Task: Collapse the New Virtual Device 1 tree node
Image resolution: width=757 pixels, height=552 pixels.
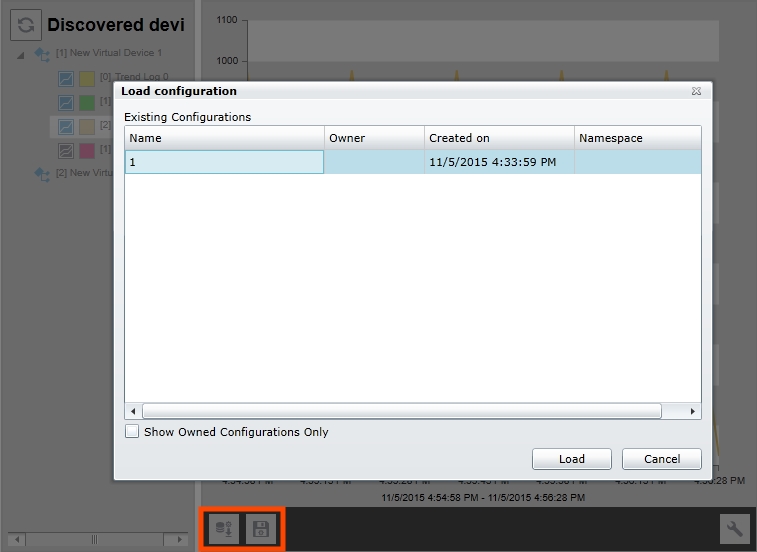Action: point(22,54)
